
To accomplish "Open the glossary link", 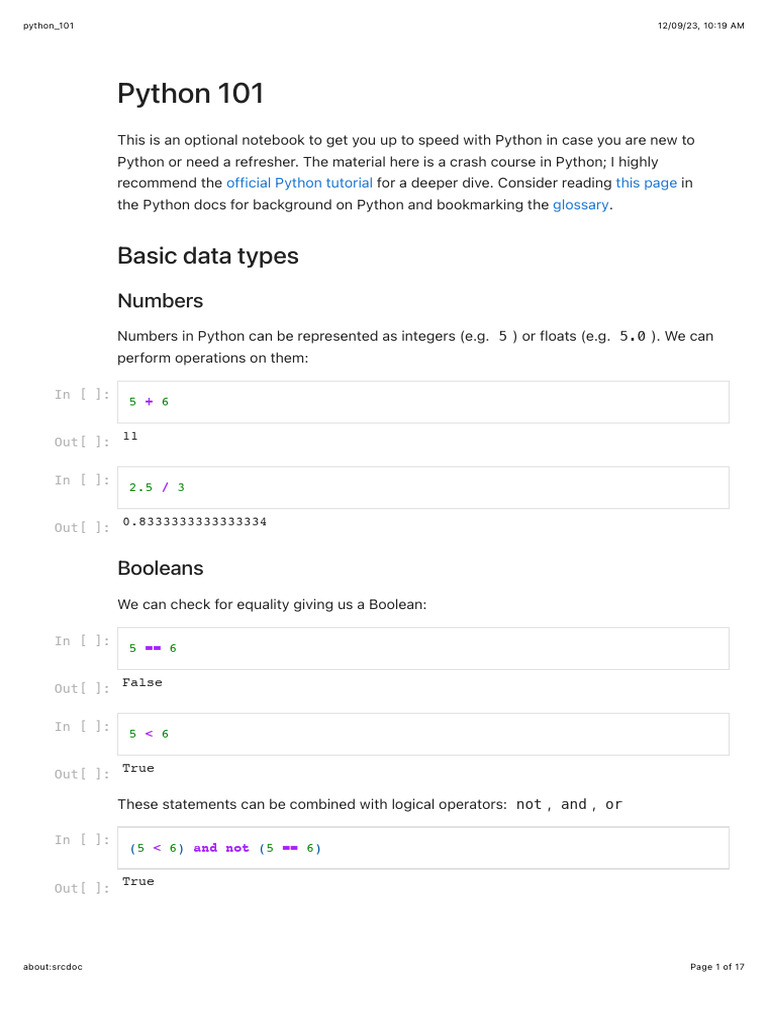I will tap(581, 204).
